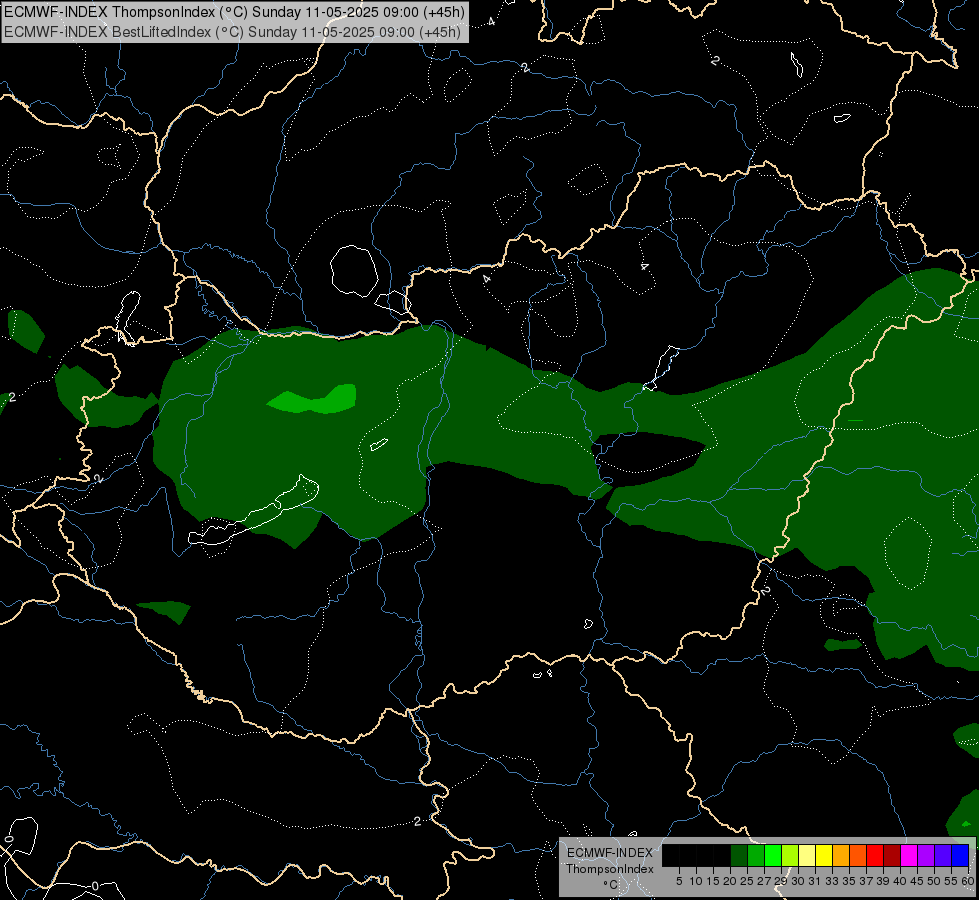979x900 pixels.
Task: Click the blue 55–60 legend swatch
Action: pos(960,855)
